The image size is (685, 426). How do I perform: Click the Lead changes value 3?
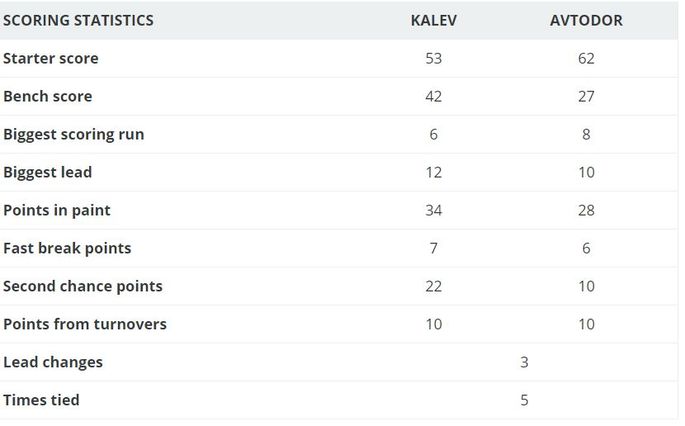524,362
